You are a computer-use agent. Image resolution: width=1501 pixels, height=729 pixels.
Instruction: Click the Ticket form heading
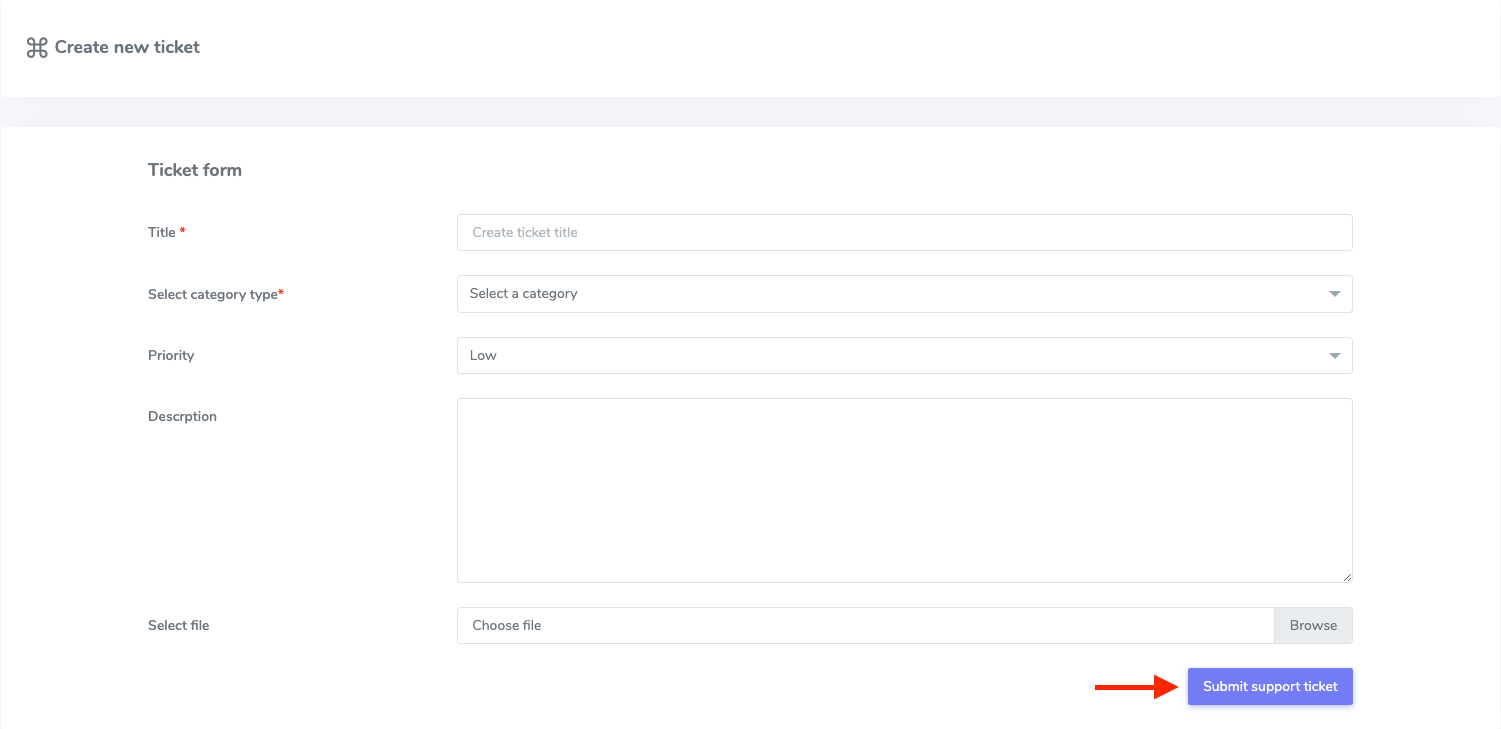click(195, 169)
